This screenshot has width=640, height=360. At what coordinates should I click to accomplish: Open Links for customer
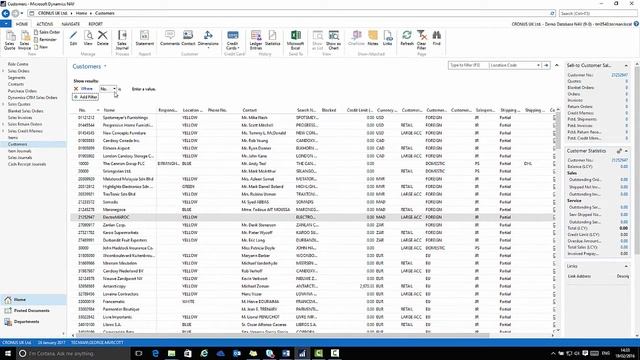[x=388, y=38]
